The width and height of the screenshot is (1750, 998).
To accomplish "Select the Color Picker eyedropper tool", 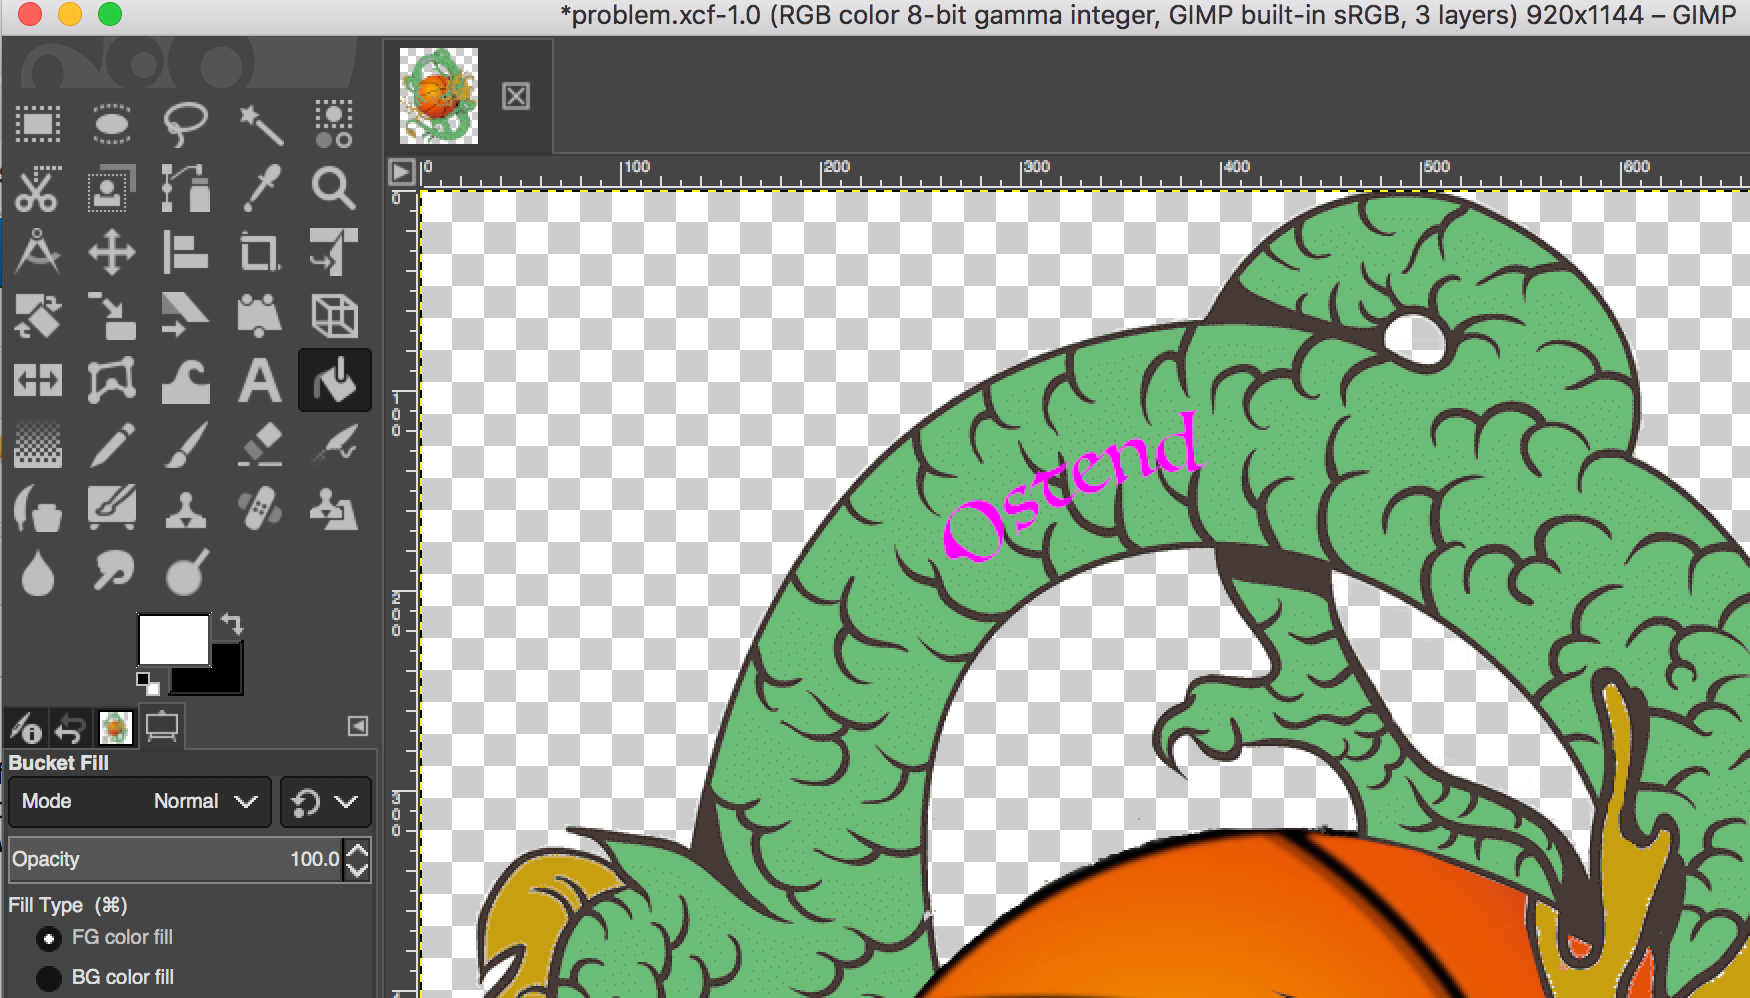I will (260, 188).
